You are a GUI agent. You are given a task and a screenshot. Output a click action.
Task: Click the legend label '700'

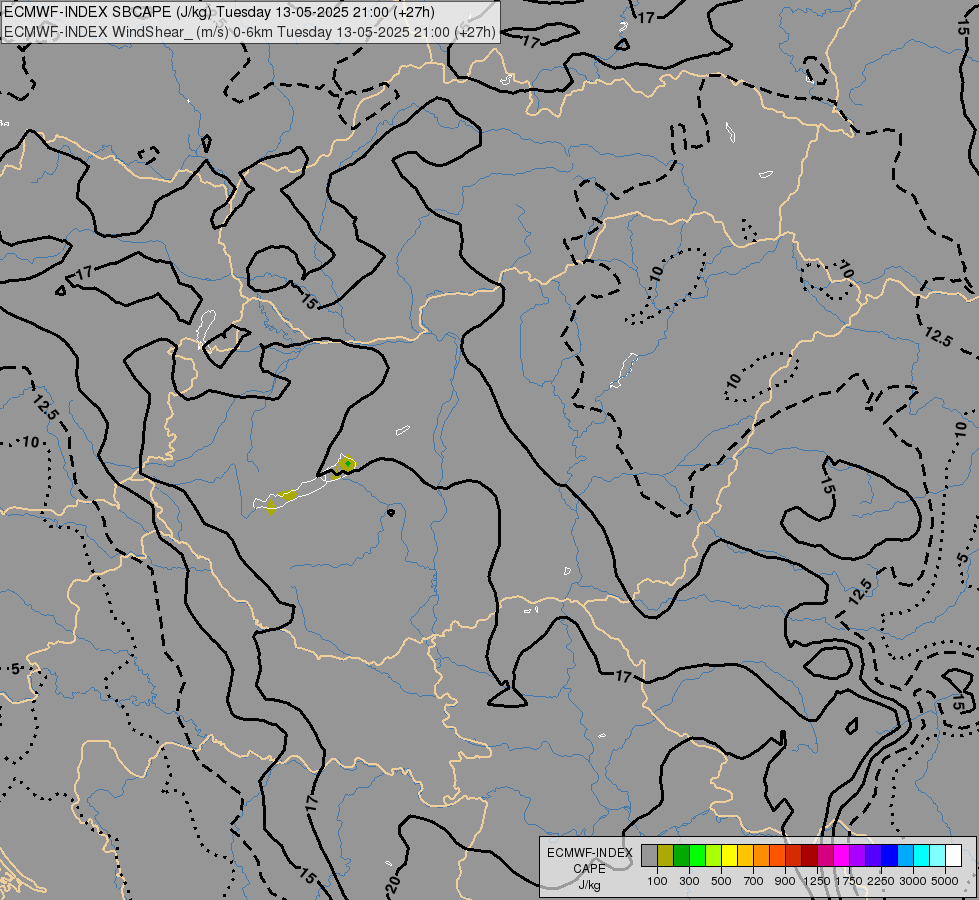(754, 881)
